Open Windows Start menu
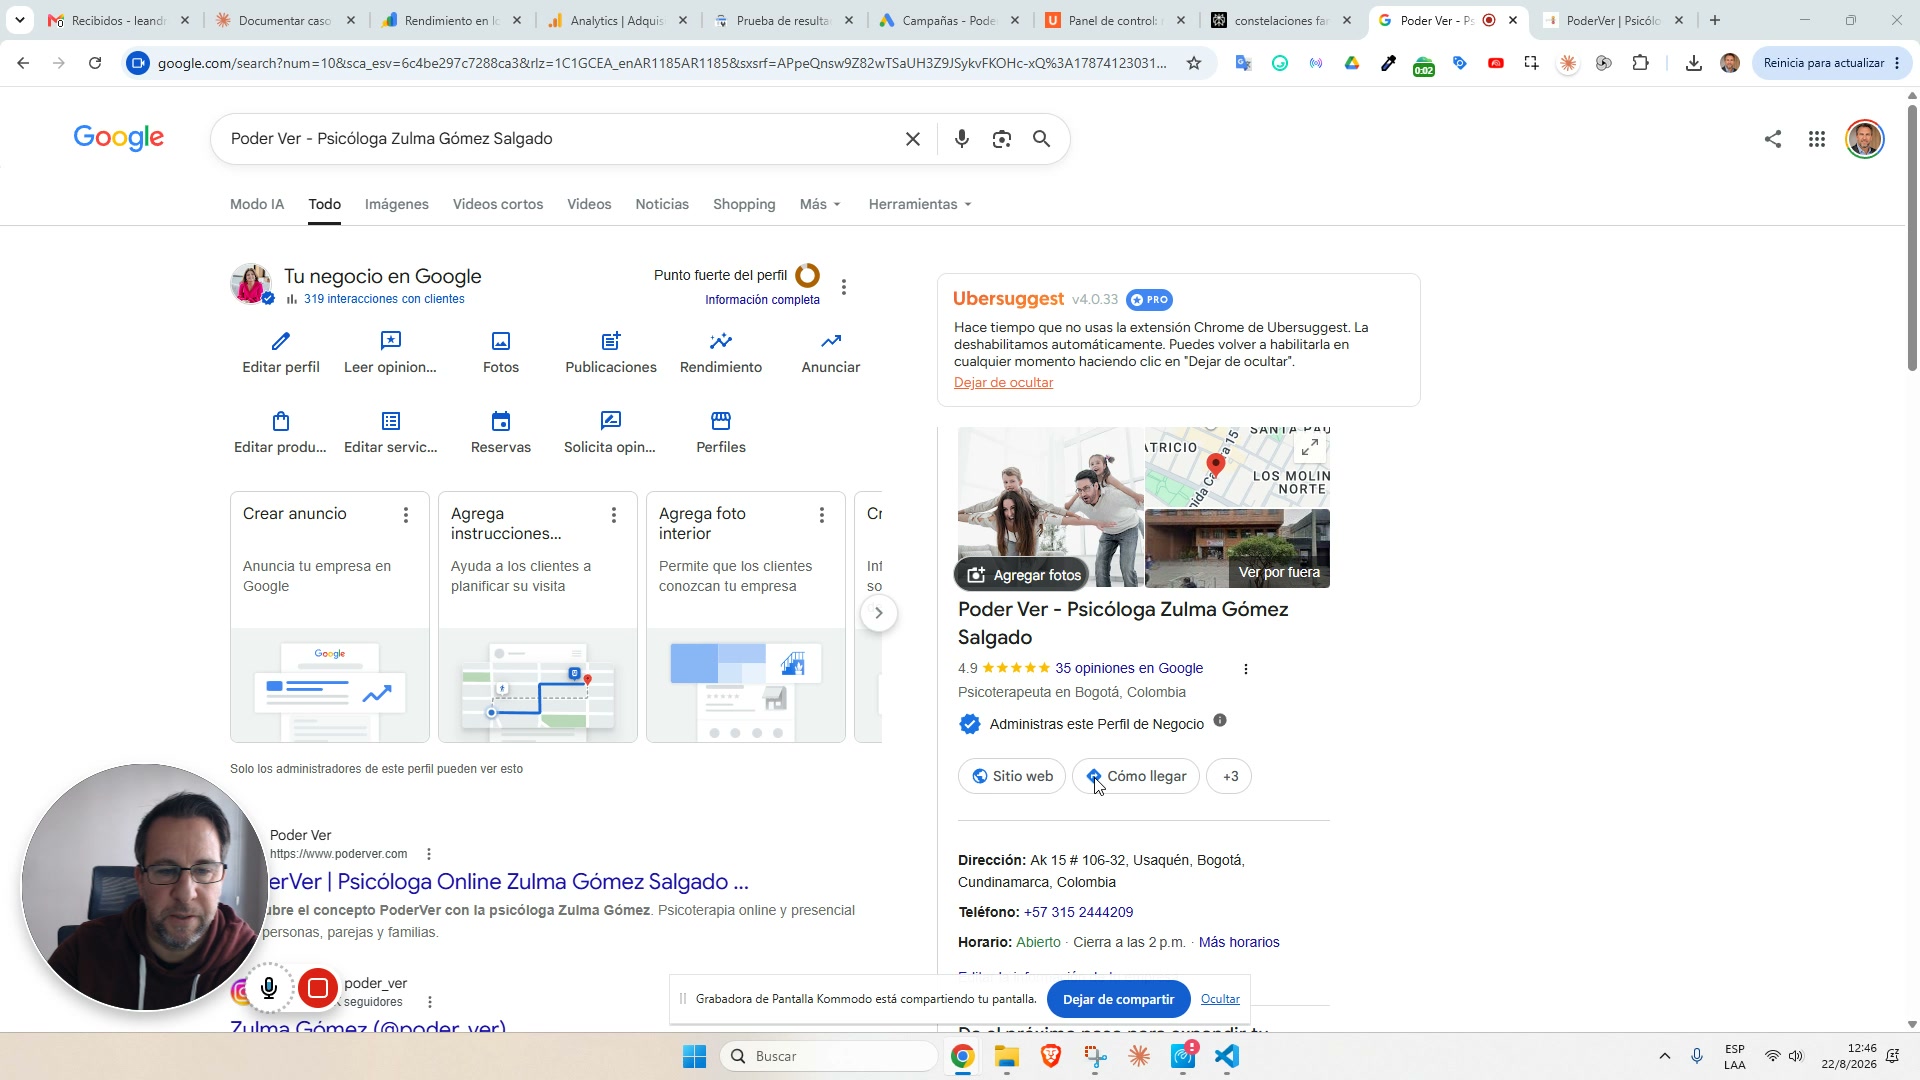1920x1080 pixels. (694, 1056)
